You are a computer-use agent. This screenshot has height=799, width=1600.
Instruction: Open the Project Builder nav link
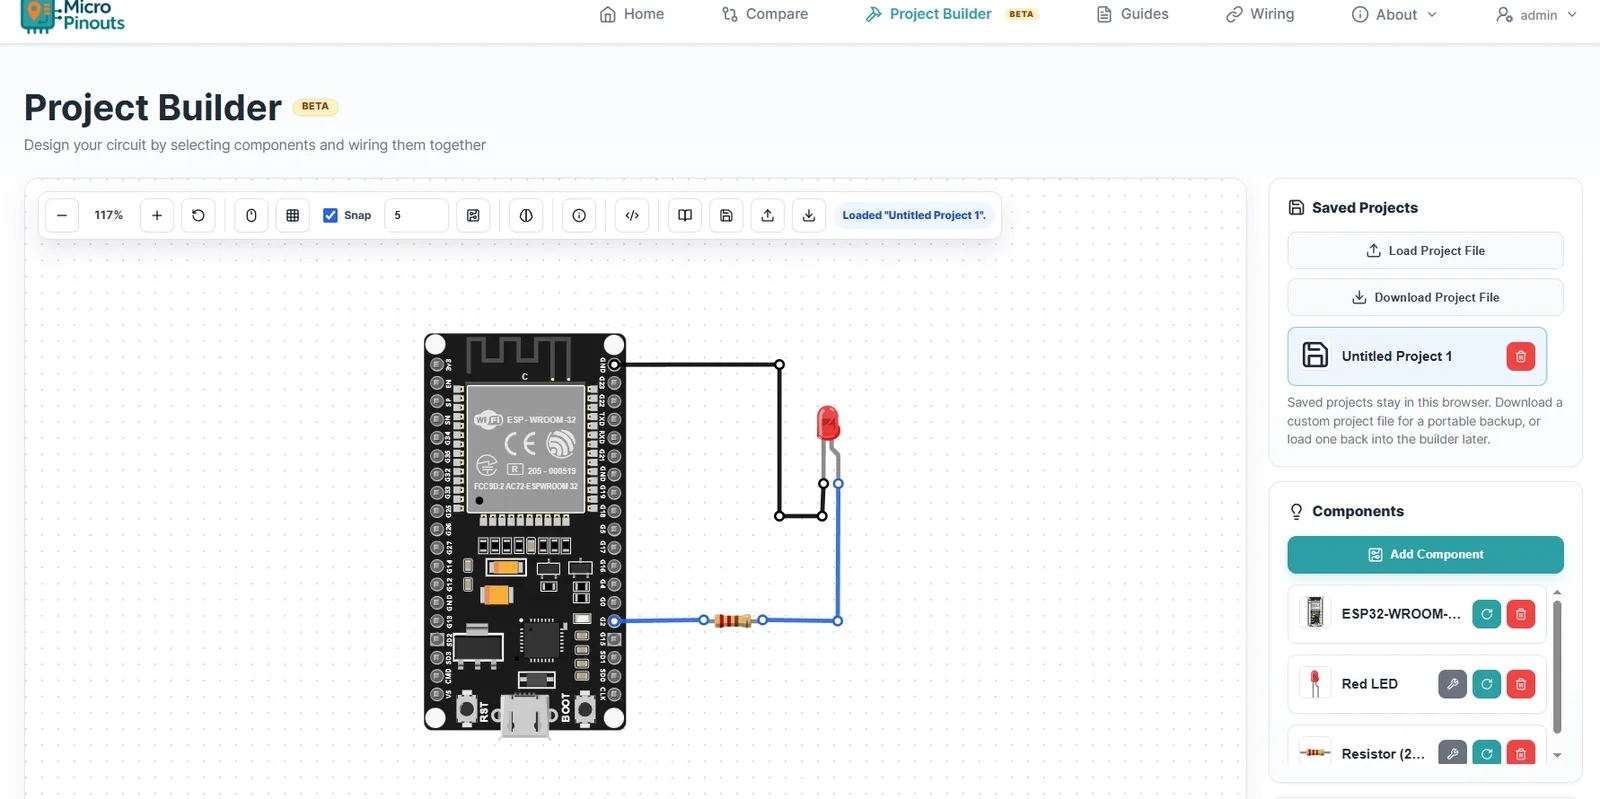[952, 14]
